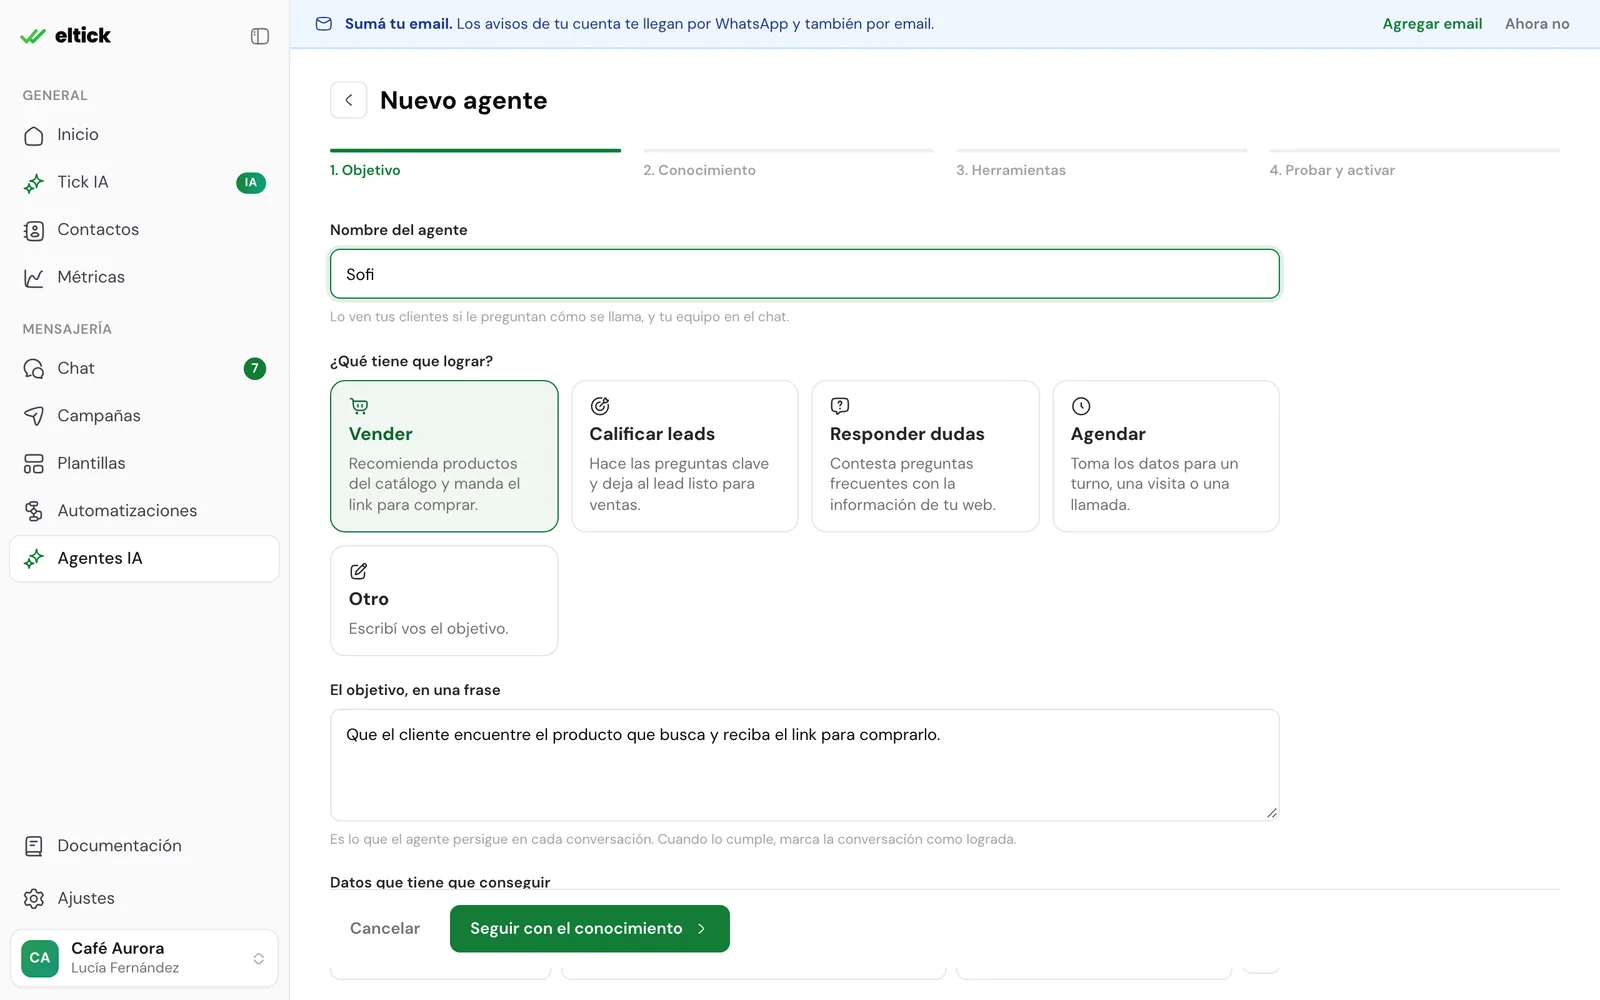Dismiss banner with Ahora no
The height and width of the screenshot is (1000, 1600).
(1537, 24)
